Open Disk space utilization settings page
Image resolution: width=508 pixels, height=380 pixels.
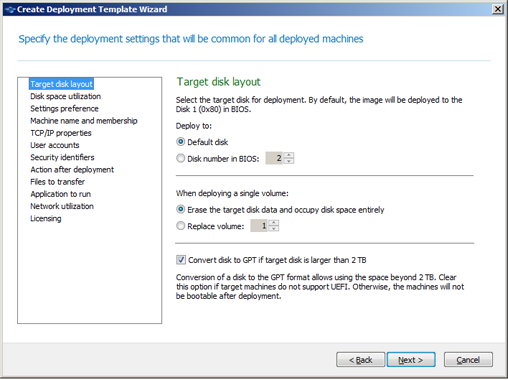point(65,96)
